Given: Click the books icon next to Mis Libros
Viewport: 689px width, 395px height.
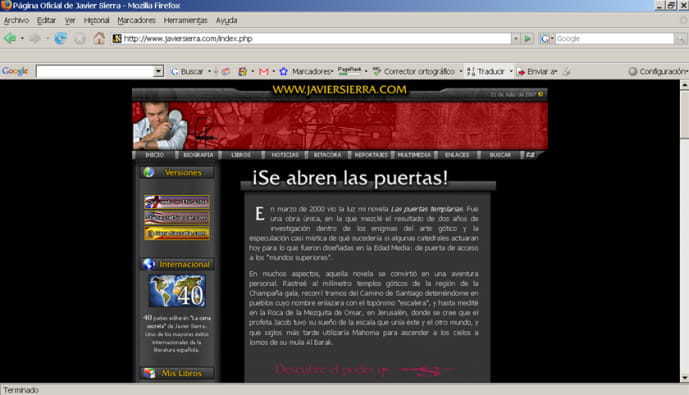Looking at the screenshot, I should [149, 373].
